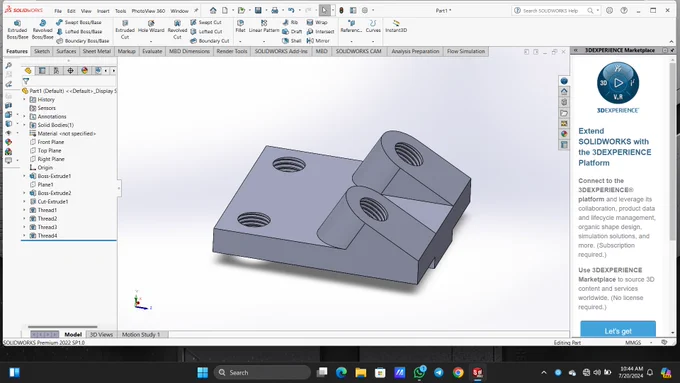Expand the Thread1 feature node
Viewport: 680px width, 383px height.
24,210
